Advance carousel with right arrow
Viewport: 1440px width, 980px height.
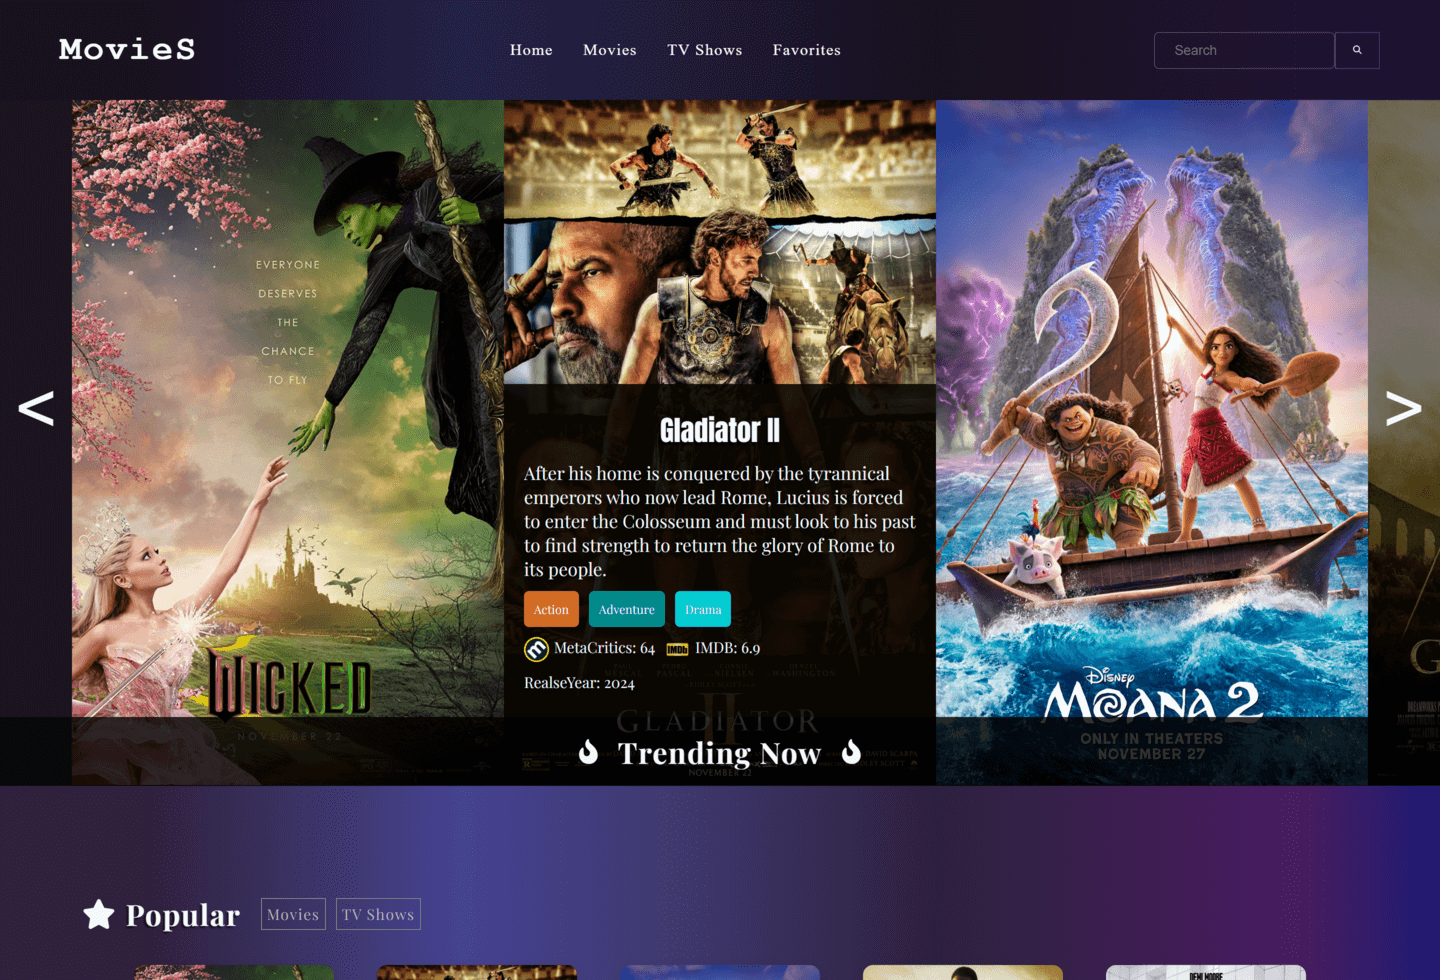(x=1403, y=408)
